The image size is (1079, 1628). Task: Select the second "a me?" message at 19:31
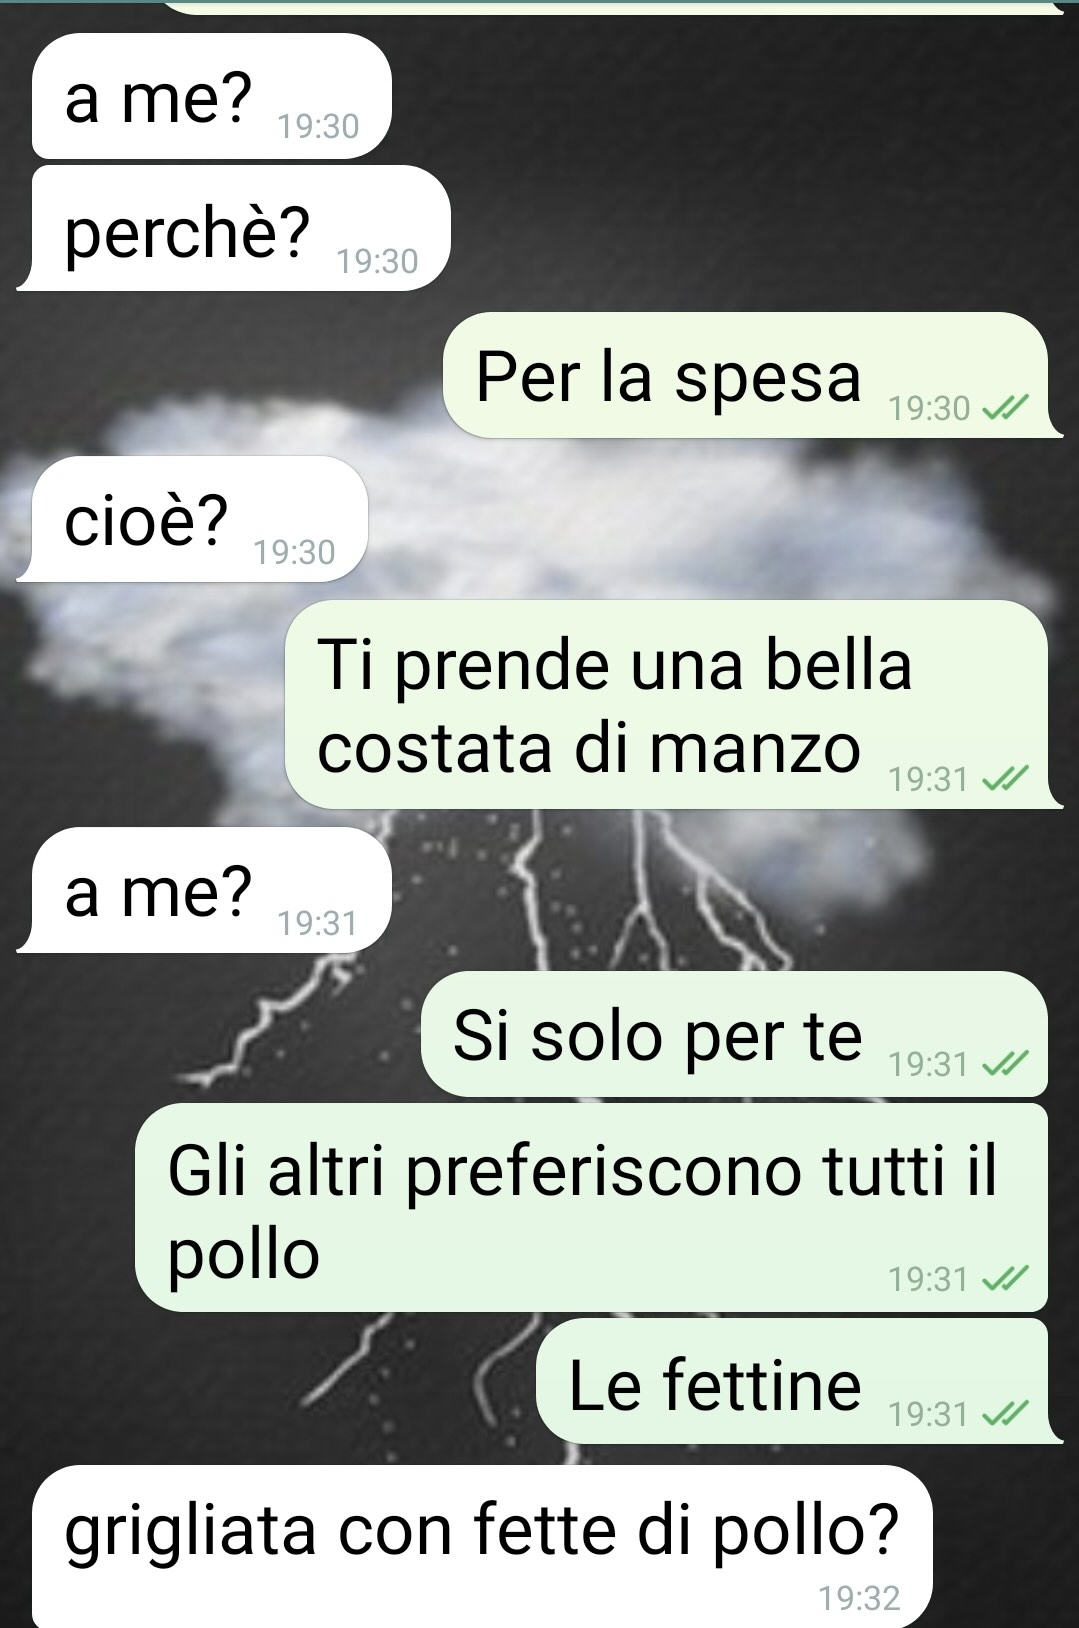coord(204,890)
